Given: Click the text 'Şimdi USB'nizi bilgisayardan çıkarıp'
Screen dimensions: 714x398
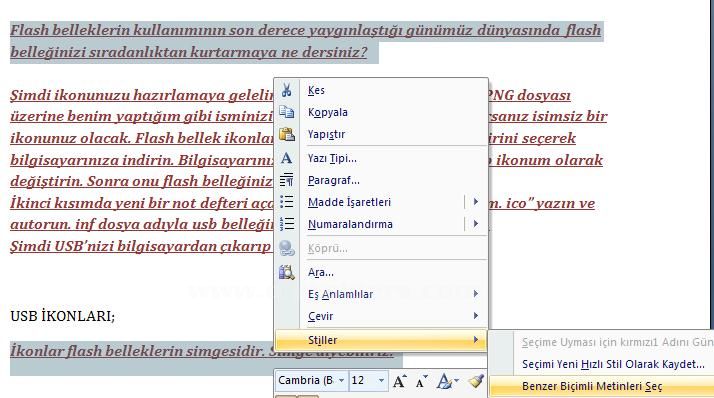Looking at the screenshot, I should pos(140,246).
